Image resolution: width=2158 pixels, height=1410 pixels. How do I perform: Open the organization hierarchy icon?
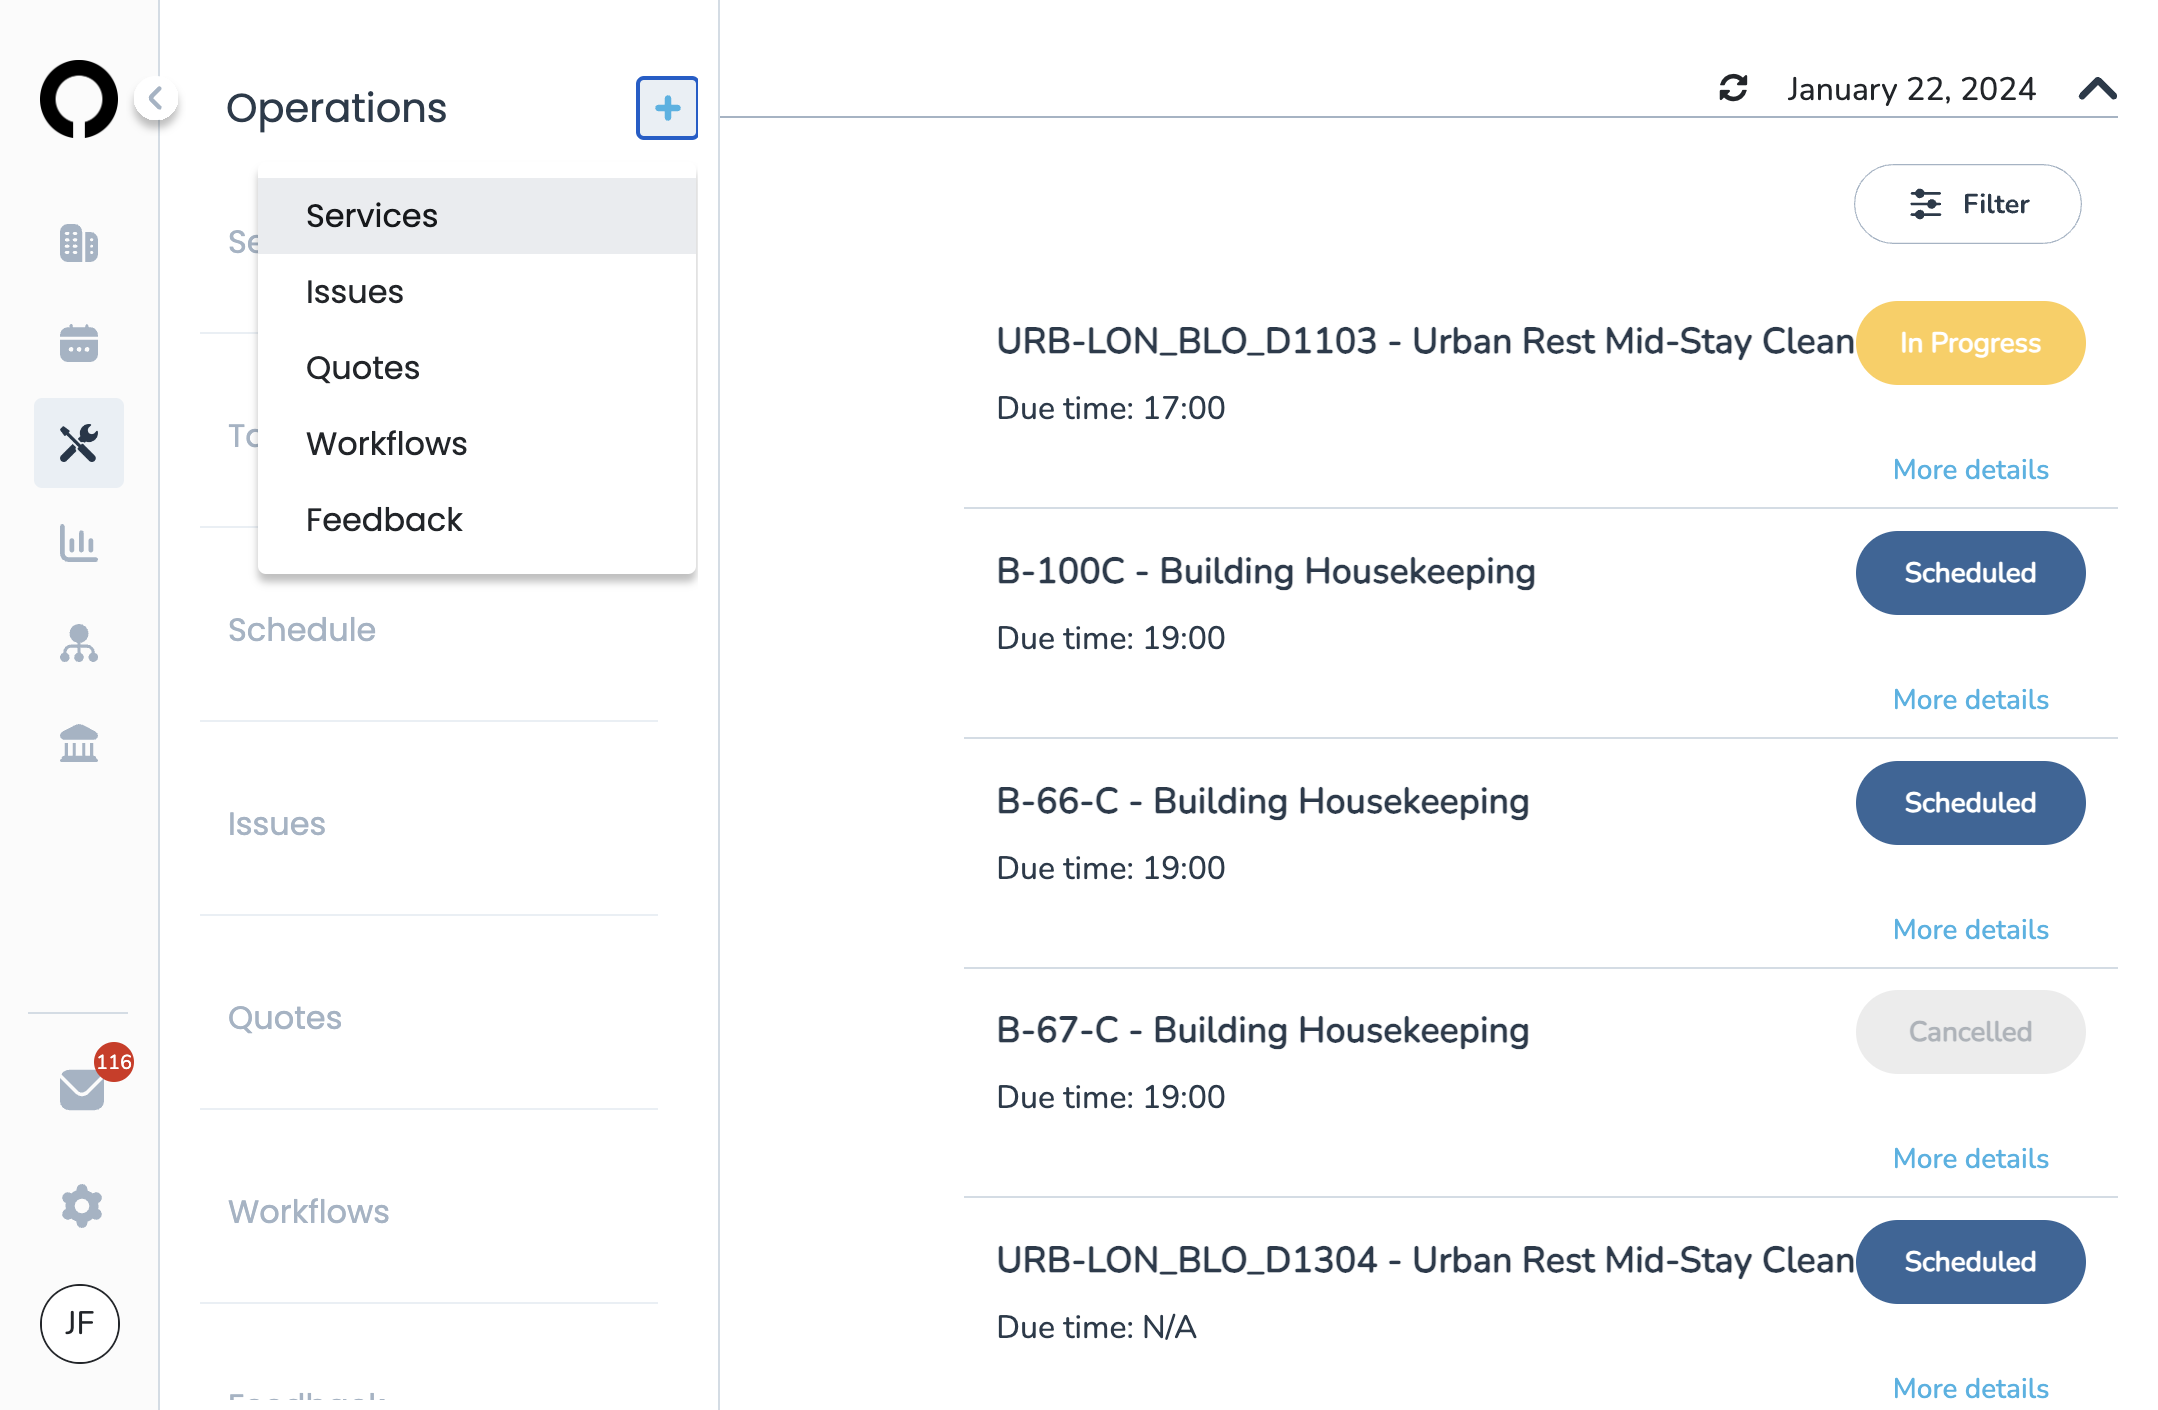[78, 643]
